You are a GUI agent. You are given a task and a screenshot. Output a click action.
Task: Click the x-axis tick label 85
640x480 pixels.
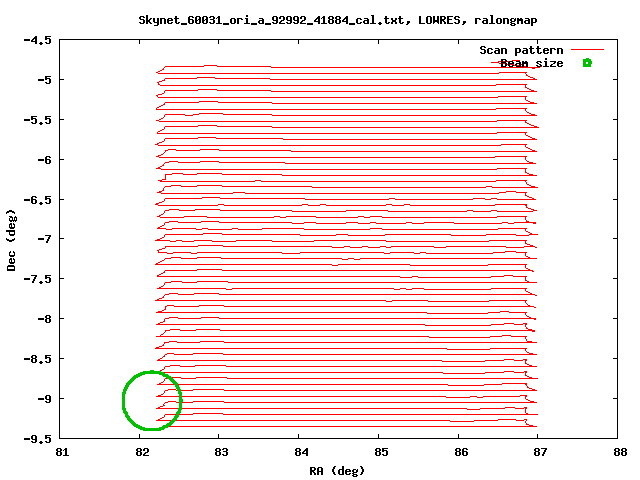pyautogui.click(x=379, y=453)
